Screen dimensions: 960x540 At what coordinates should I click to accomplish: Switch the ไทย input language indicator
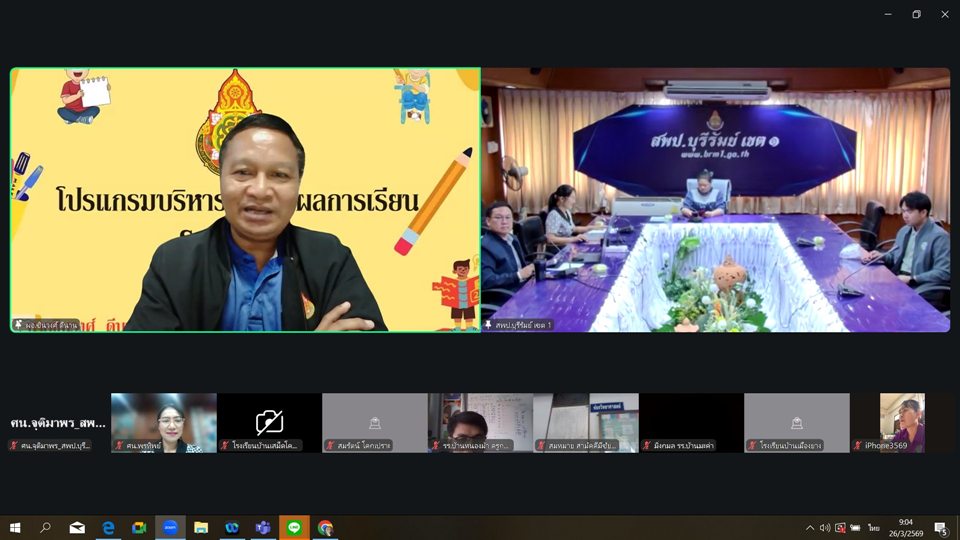tap(873, 527)
